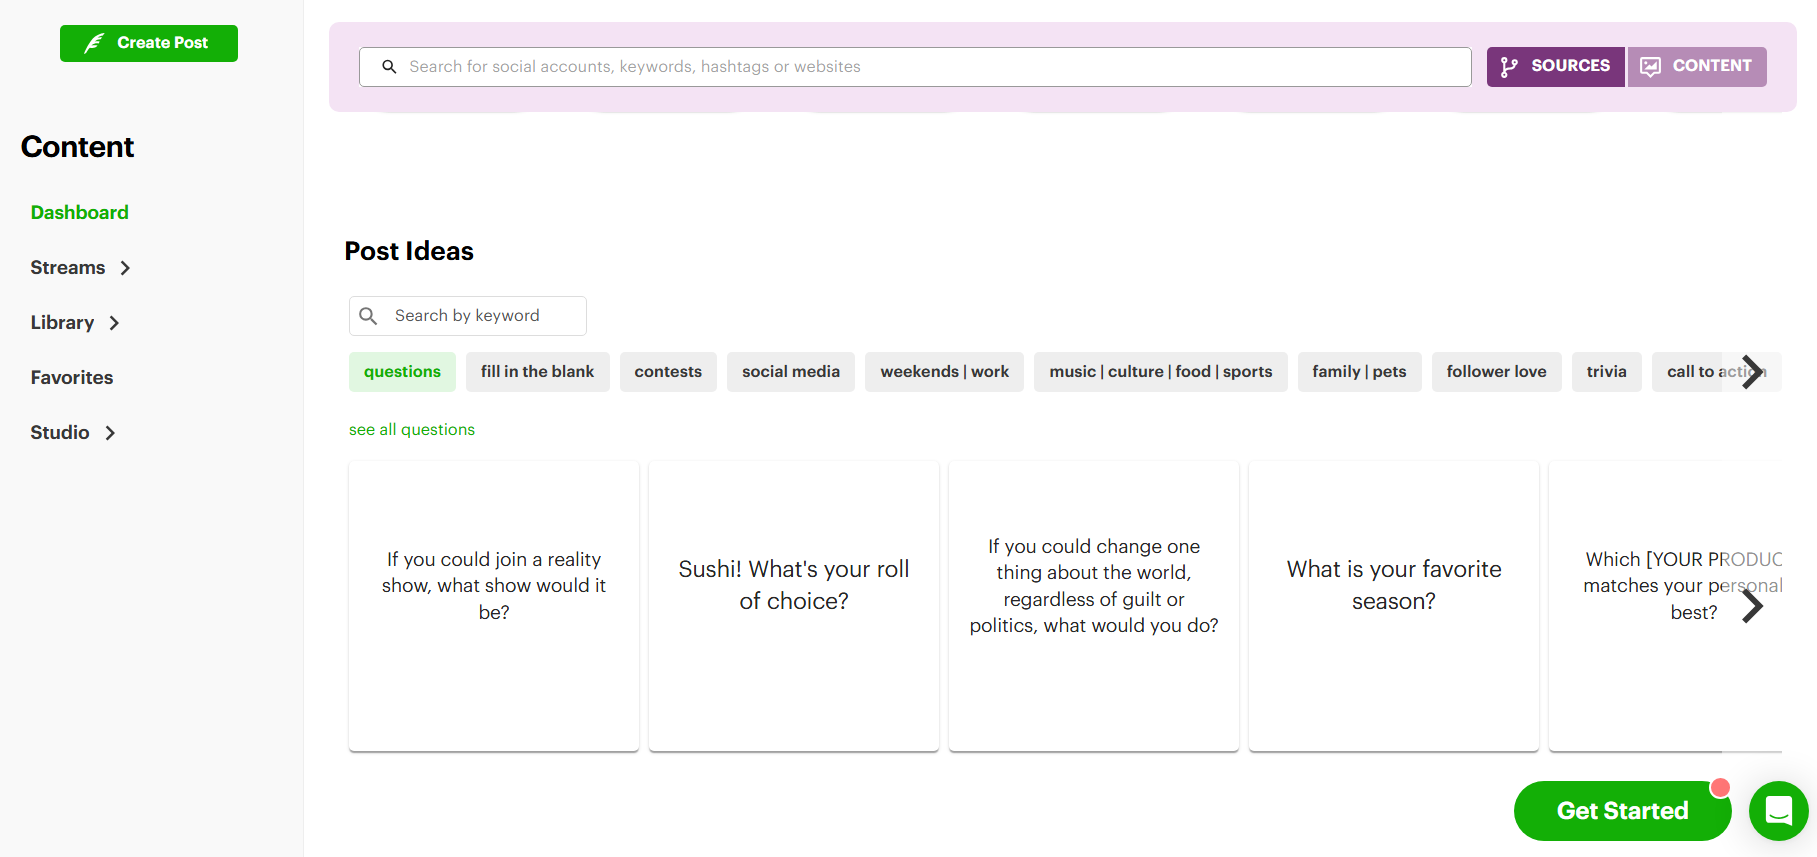Image resolution: width=1817 pixels, height=857 pixels.
Task: Show next post idea cards arrow
Action: 1752,606
